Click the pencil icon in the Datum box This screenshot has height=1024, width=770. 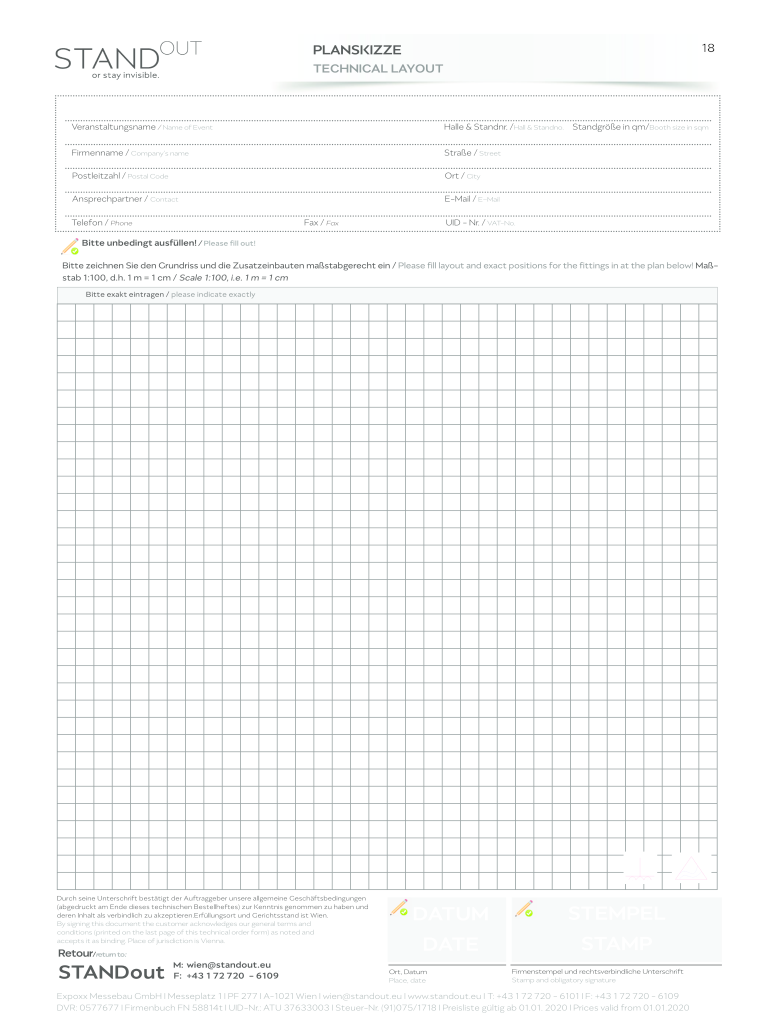coord(400,908)
